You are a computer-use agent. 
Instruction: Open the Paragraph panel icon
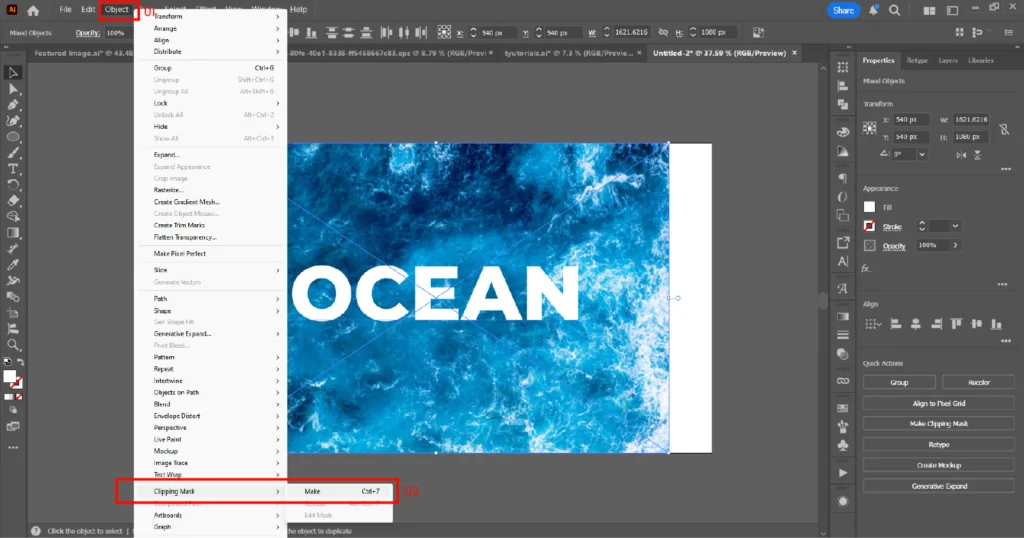842,178
